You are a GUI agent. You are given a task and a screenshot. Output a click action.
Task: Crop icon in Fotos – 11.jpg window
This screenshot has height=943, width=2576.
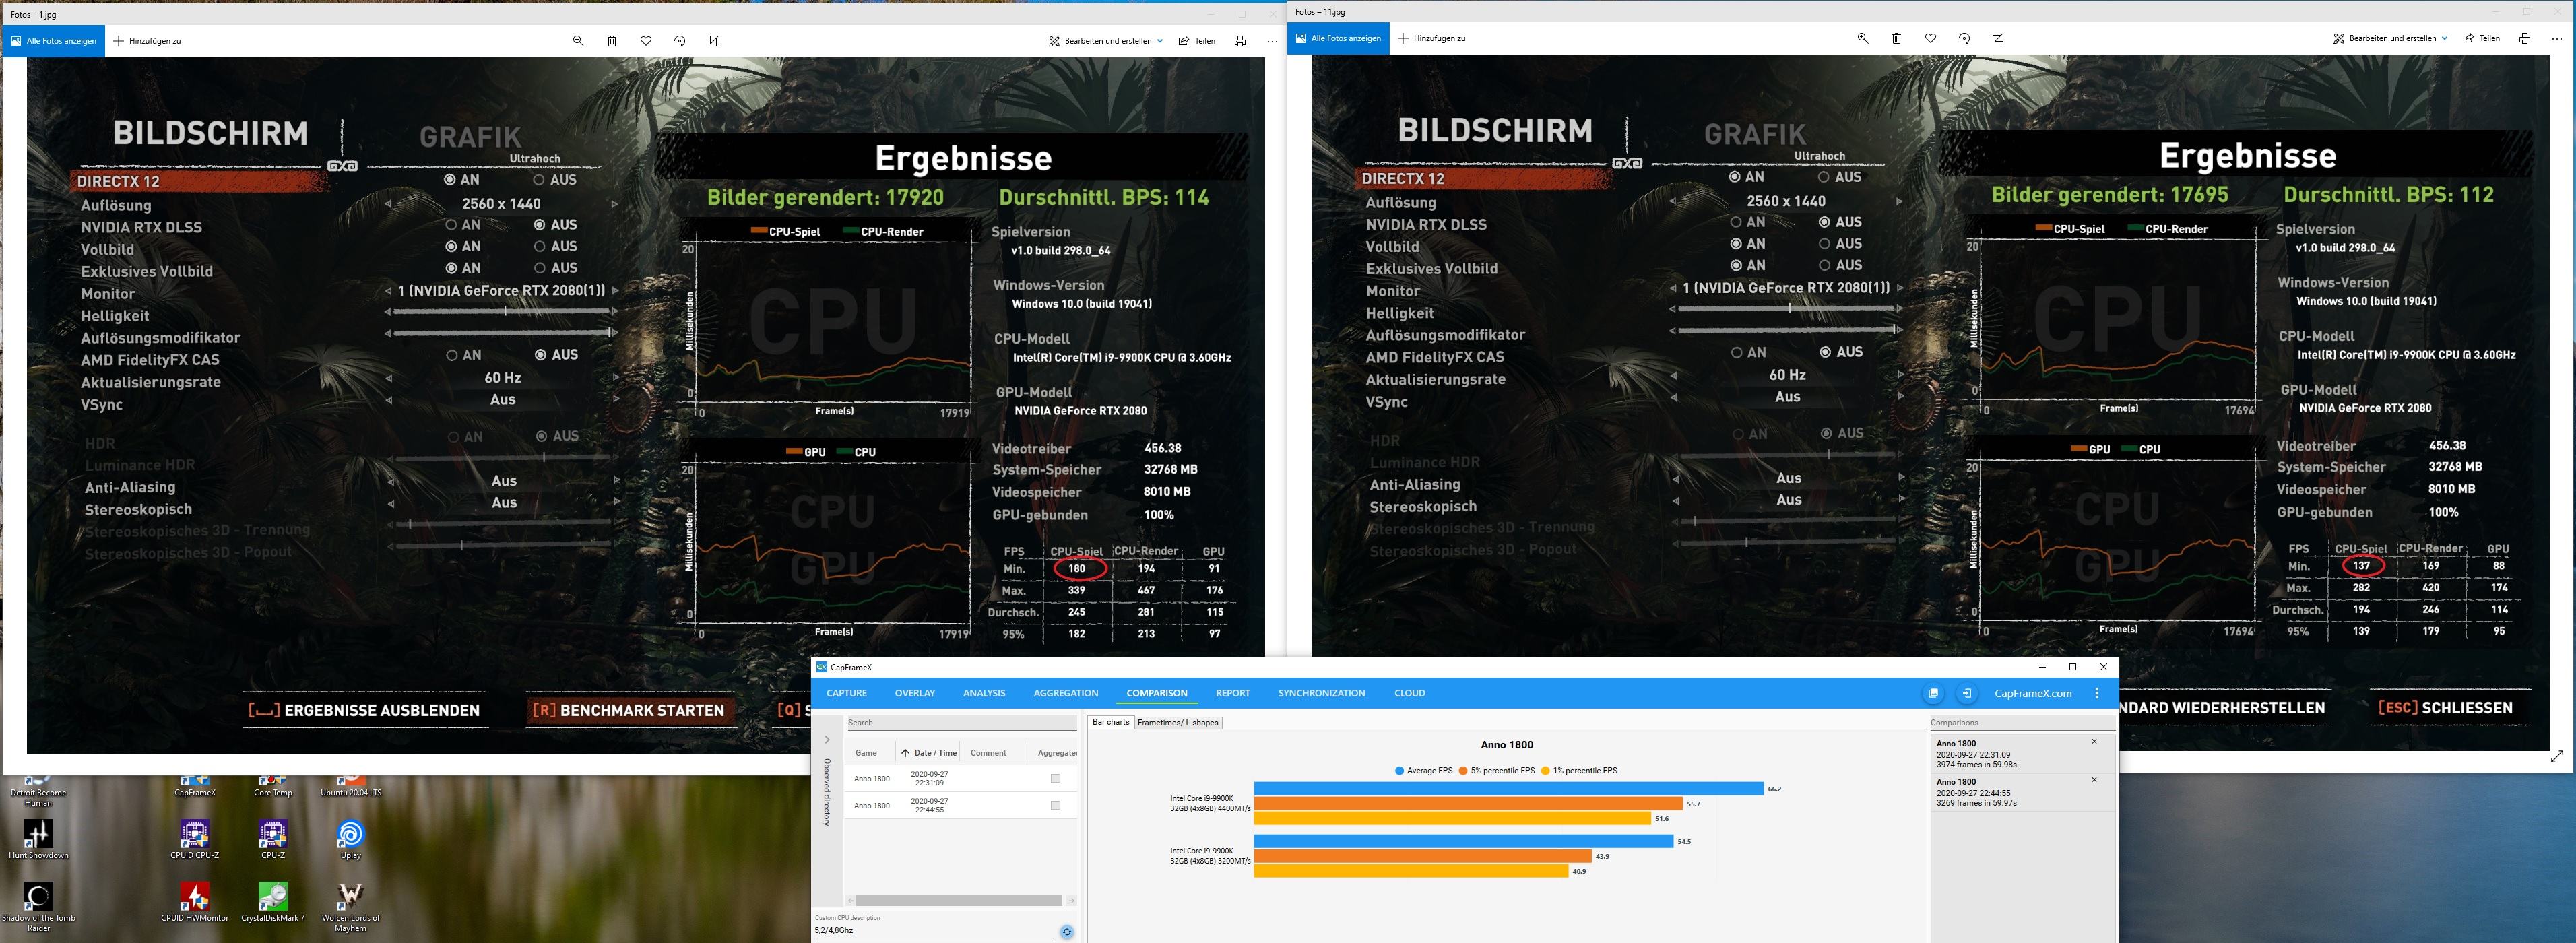[x=1998, y=38]
